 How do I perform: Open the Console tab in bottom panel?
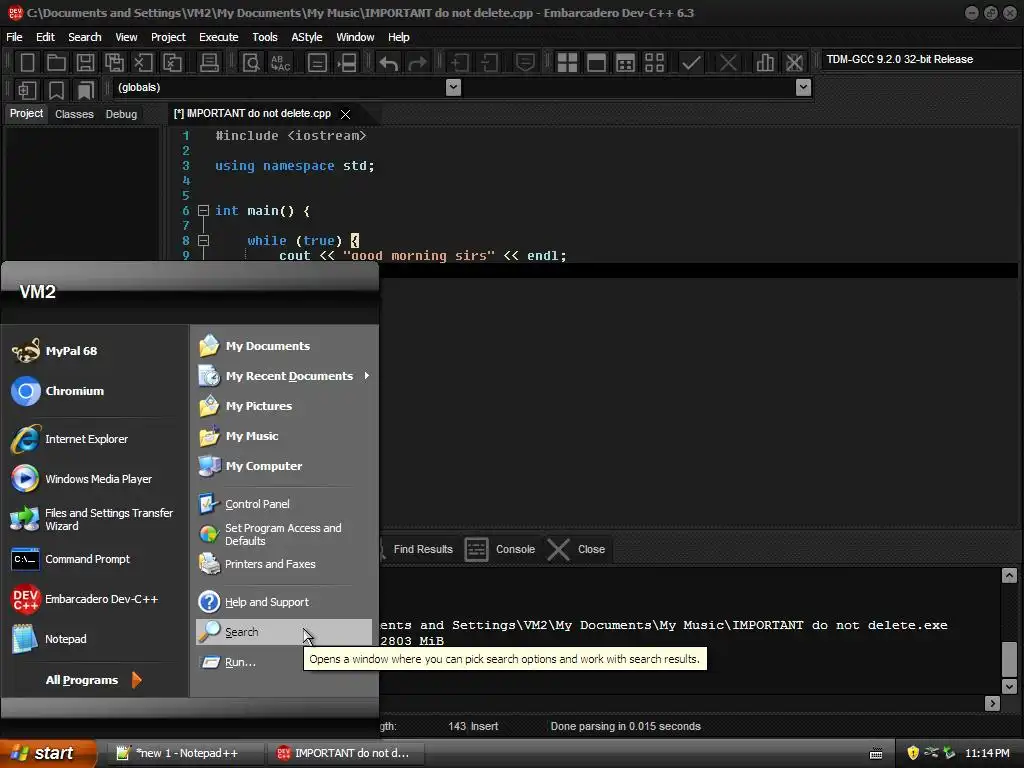(500, 549)
